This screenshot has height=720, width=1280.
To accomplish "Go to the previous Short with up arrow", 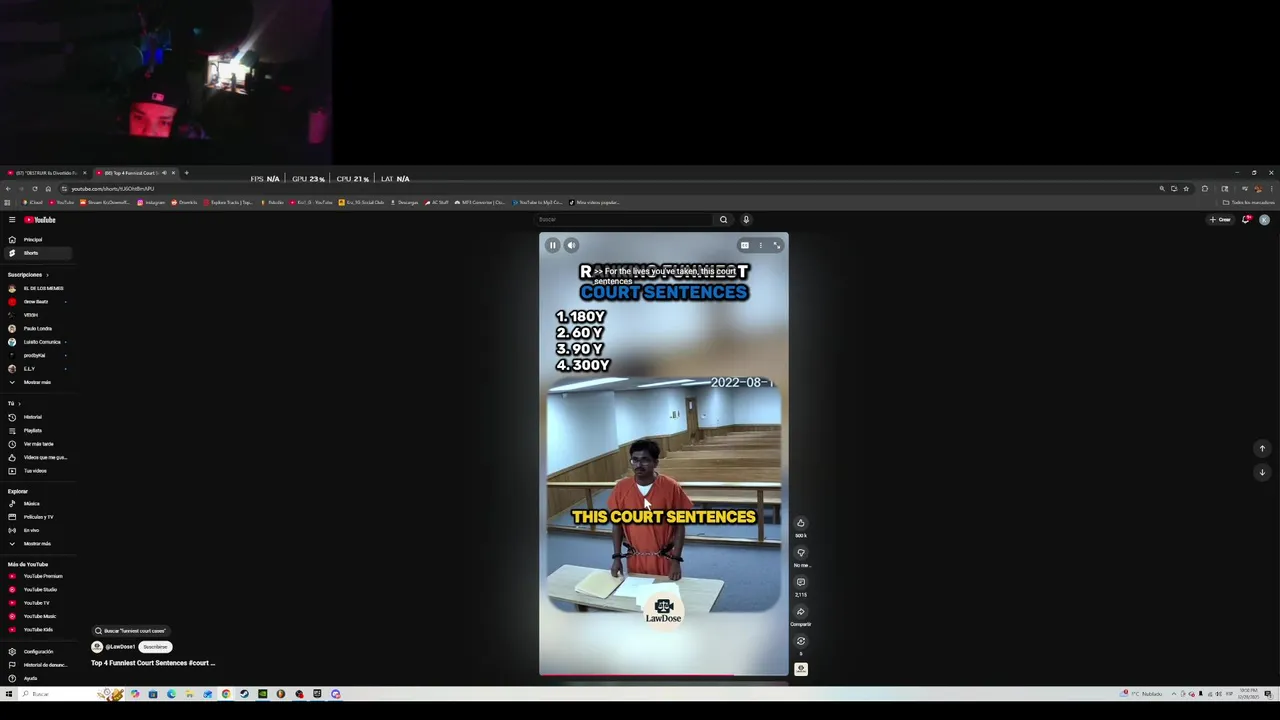I will point(1262,449).
